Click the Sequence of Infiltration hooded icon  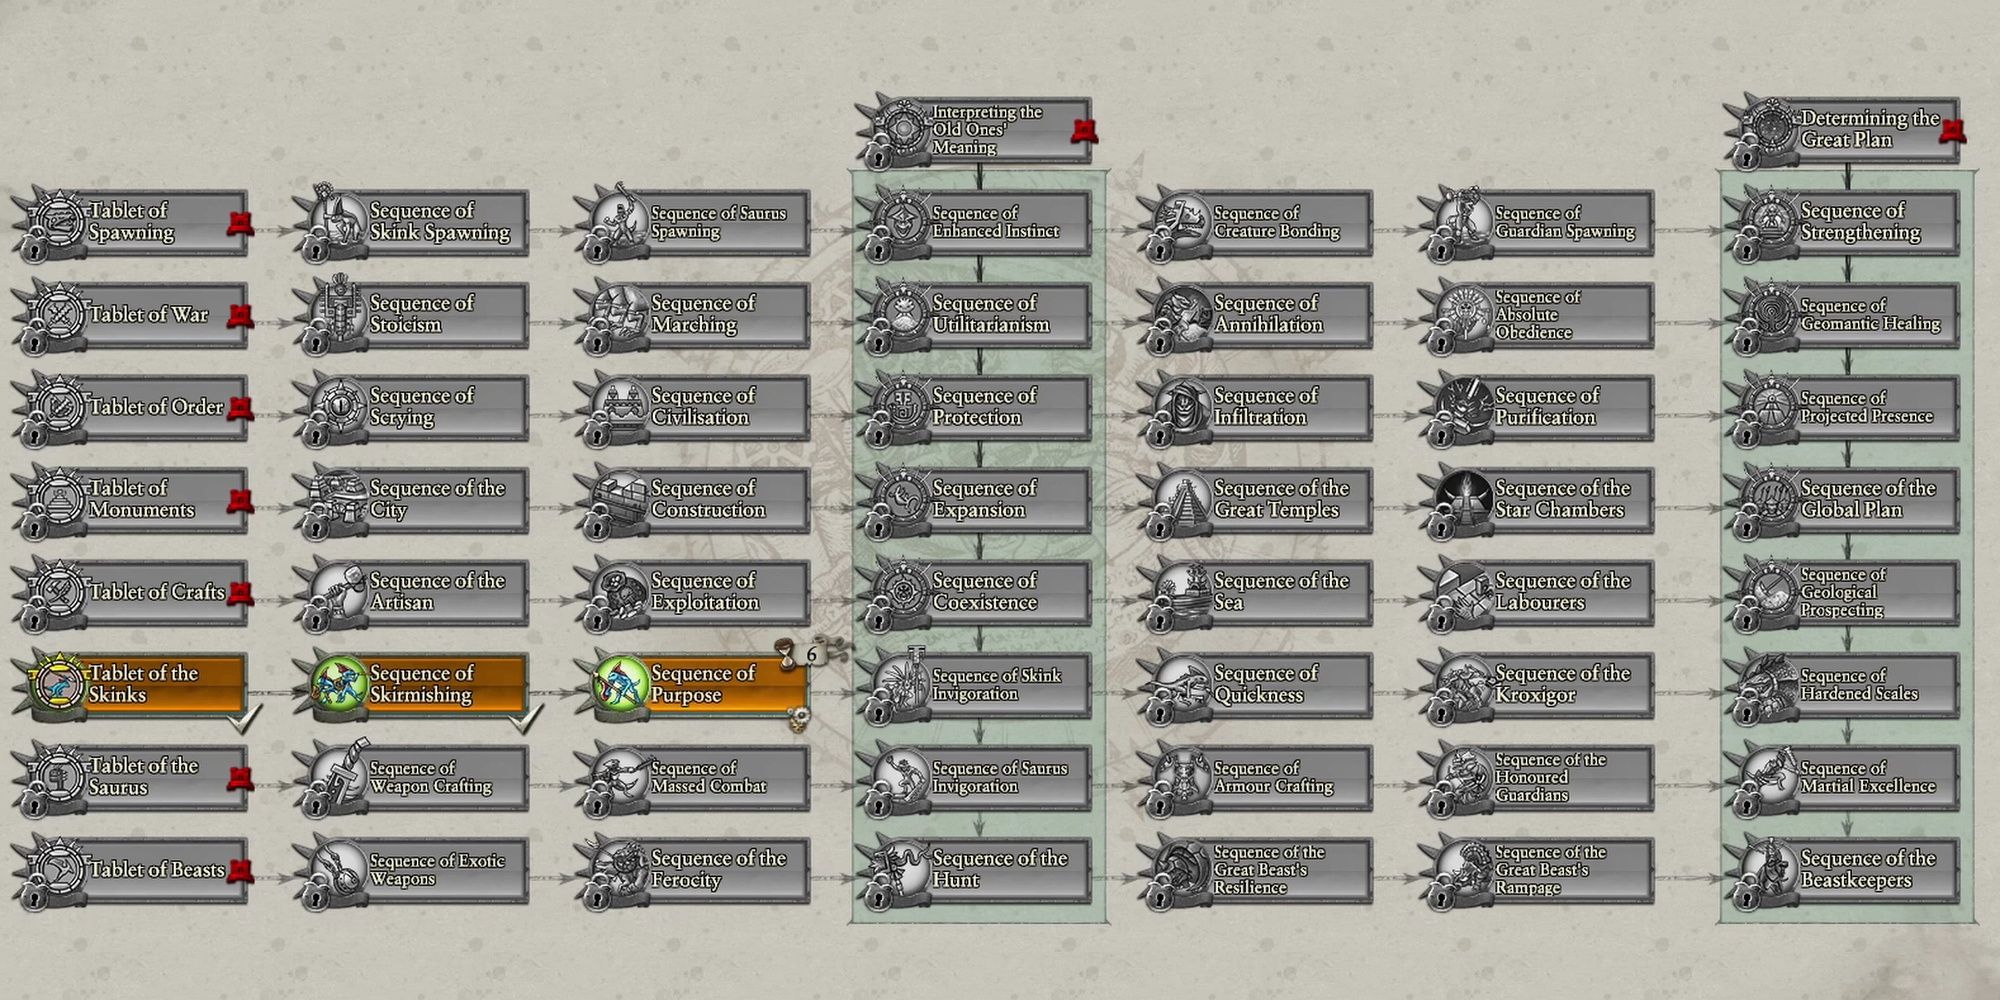pyautogui.click(x=1184, y=406)
